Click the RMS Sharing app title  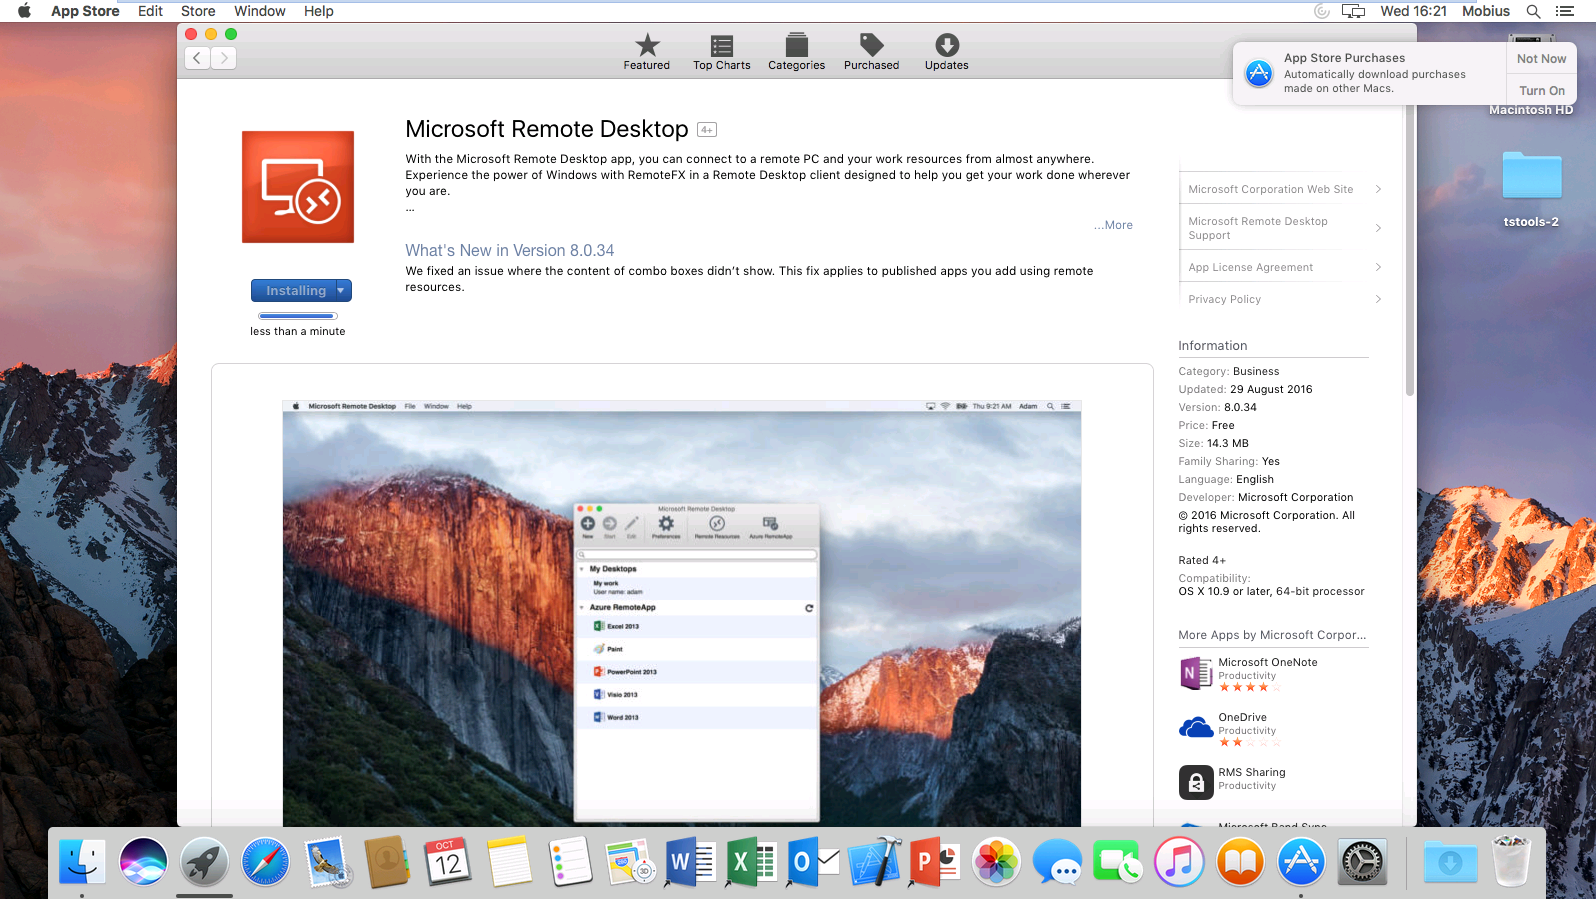coord(1252,772)
